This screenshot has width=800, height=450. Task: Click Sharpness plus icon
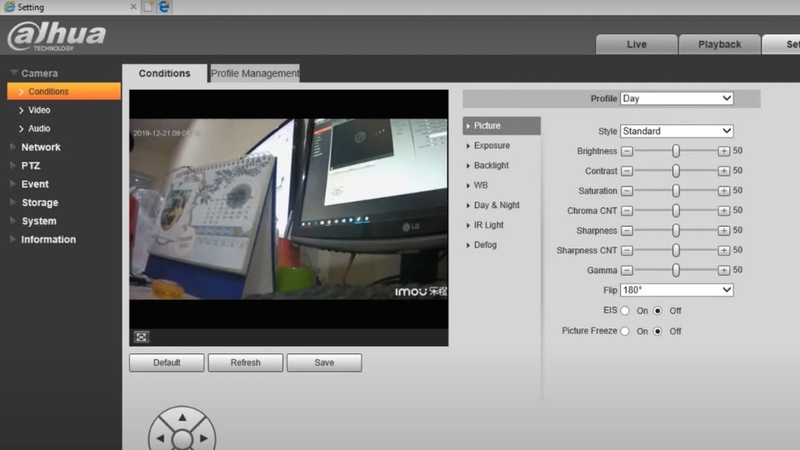pyautogui.click(x=723, y=231)
